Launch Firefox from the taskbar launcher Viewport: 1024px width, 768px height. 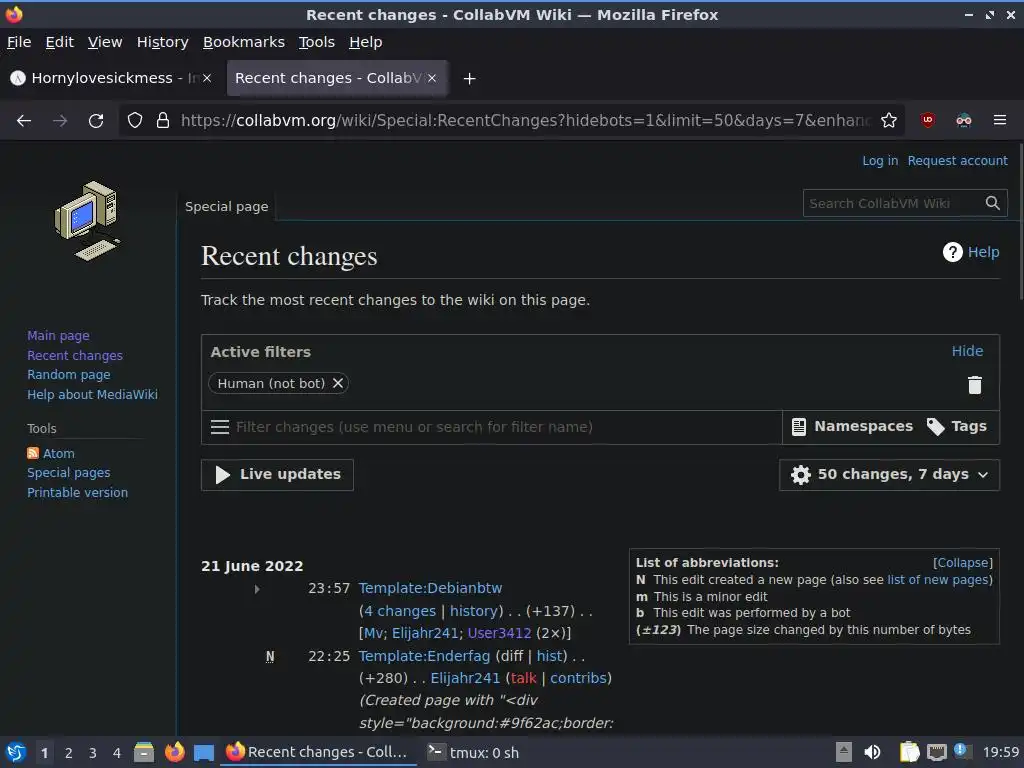pyautogui.click(x=174, y=752)
